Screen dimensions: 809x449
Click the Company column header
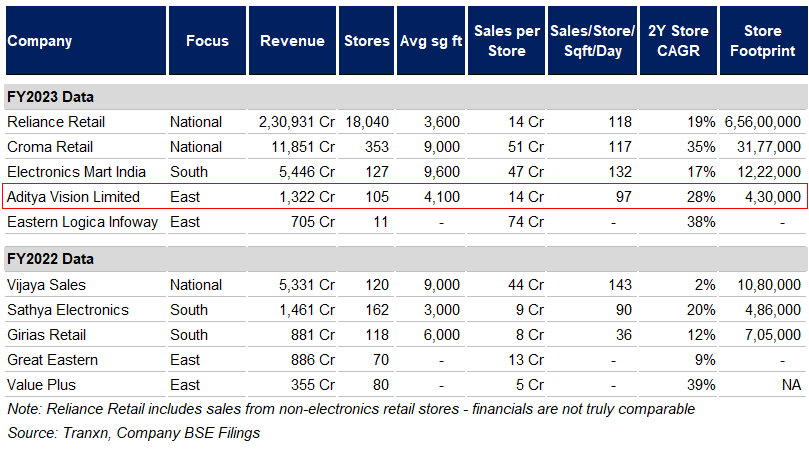[86, 41]
